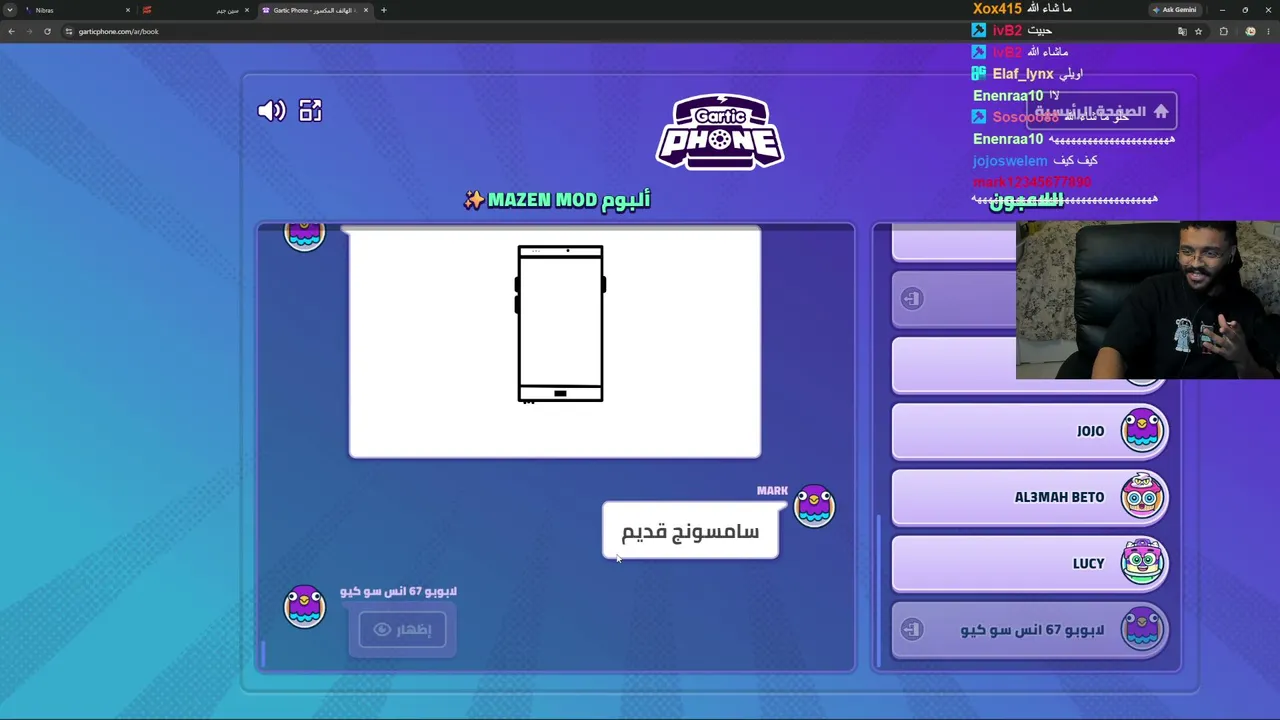Close the Nibras browser tab
Image resolution: width=1280 pixels, height=720 pixels.
tap(128, 10)
